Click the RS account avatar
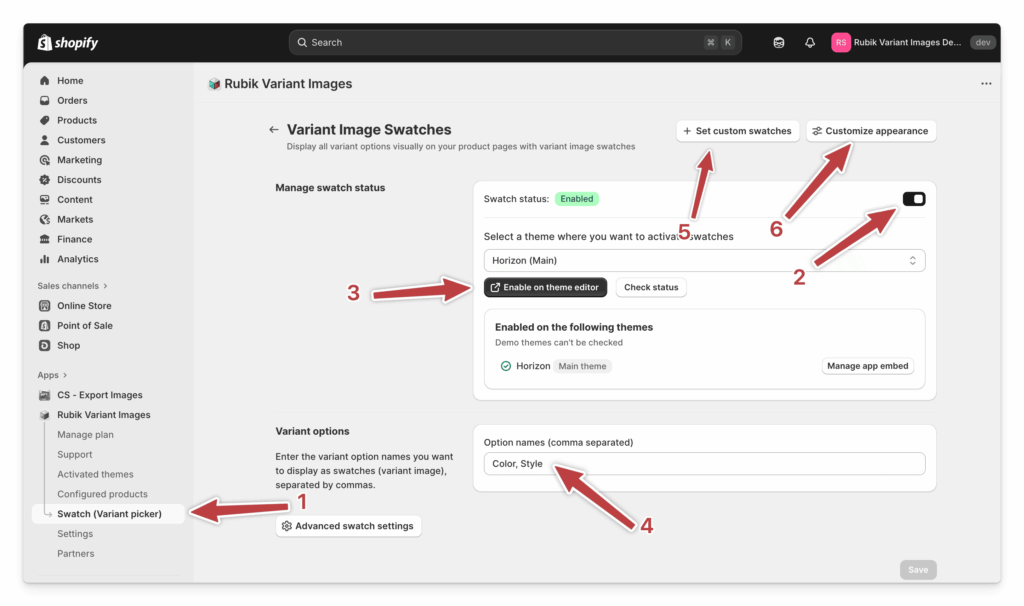1024x606 pixels. tap(840, 42)
